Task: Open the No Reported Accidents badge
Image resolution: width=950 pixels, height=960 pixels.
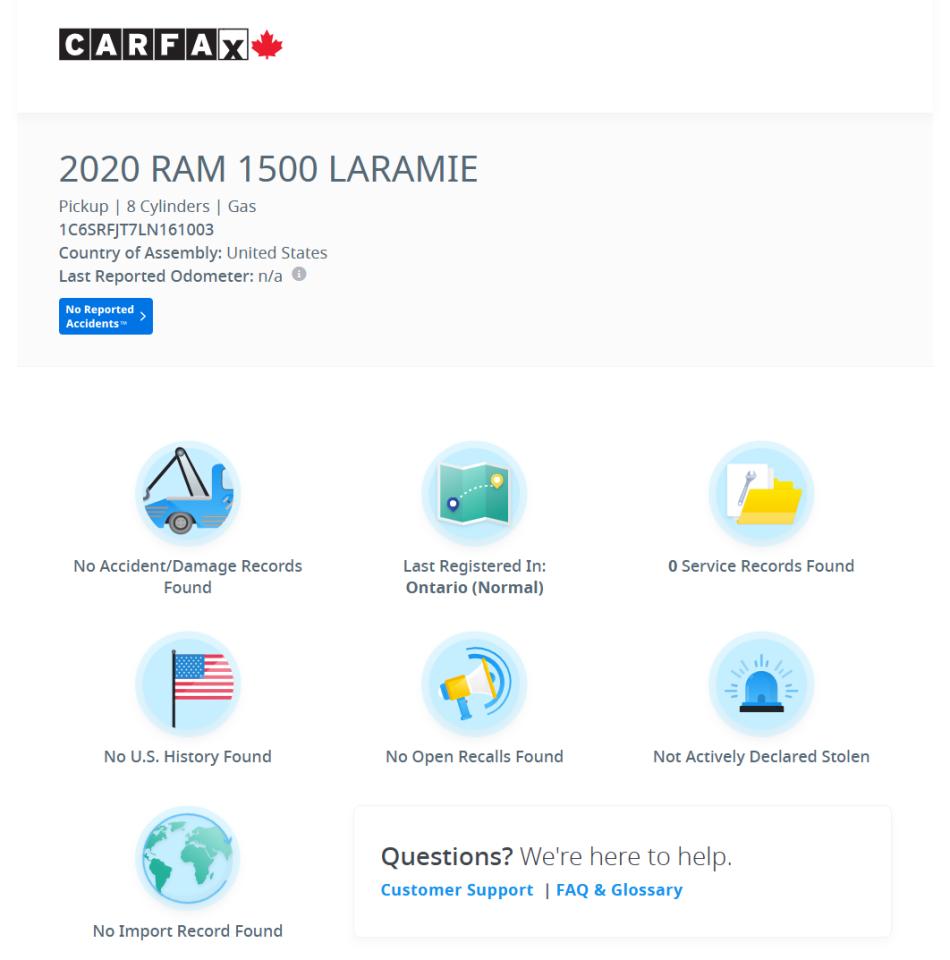Action: 99,316
